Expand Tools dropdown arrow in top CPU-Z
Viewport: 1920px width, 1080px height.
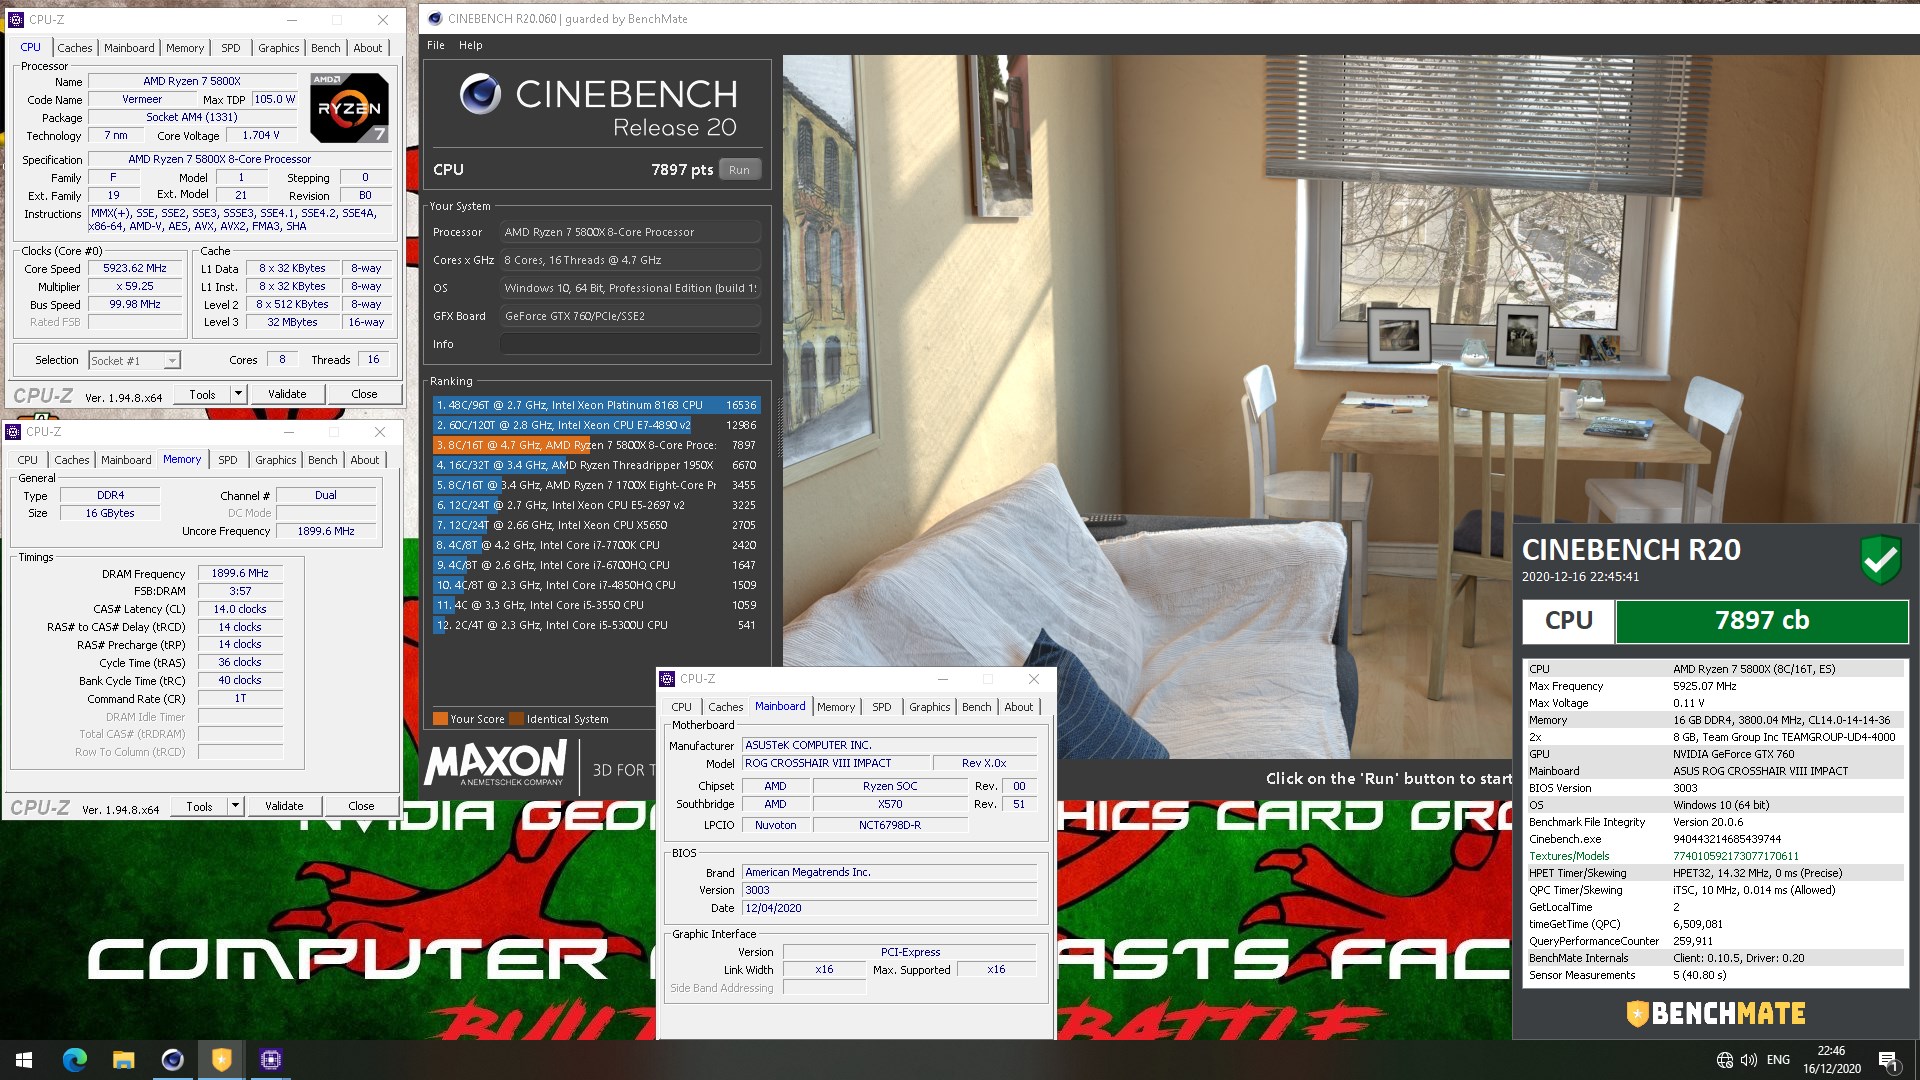(x=238, y=394)
